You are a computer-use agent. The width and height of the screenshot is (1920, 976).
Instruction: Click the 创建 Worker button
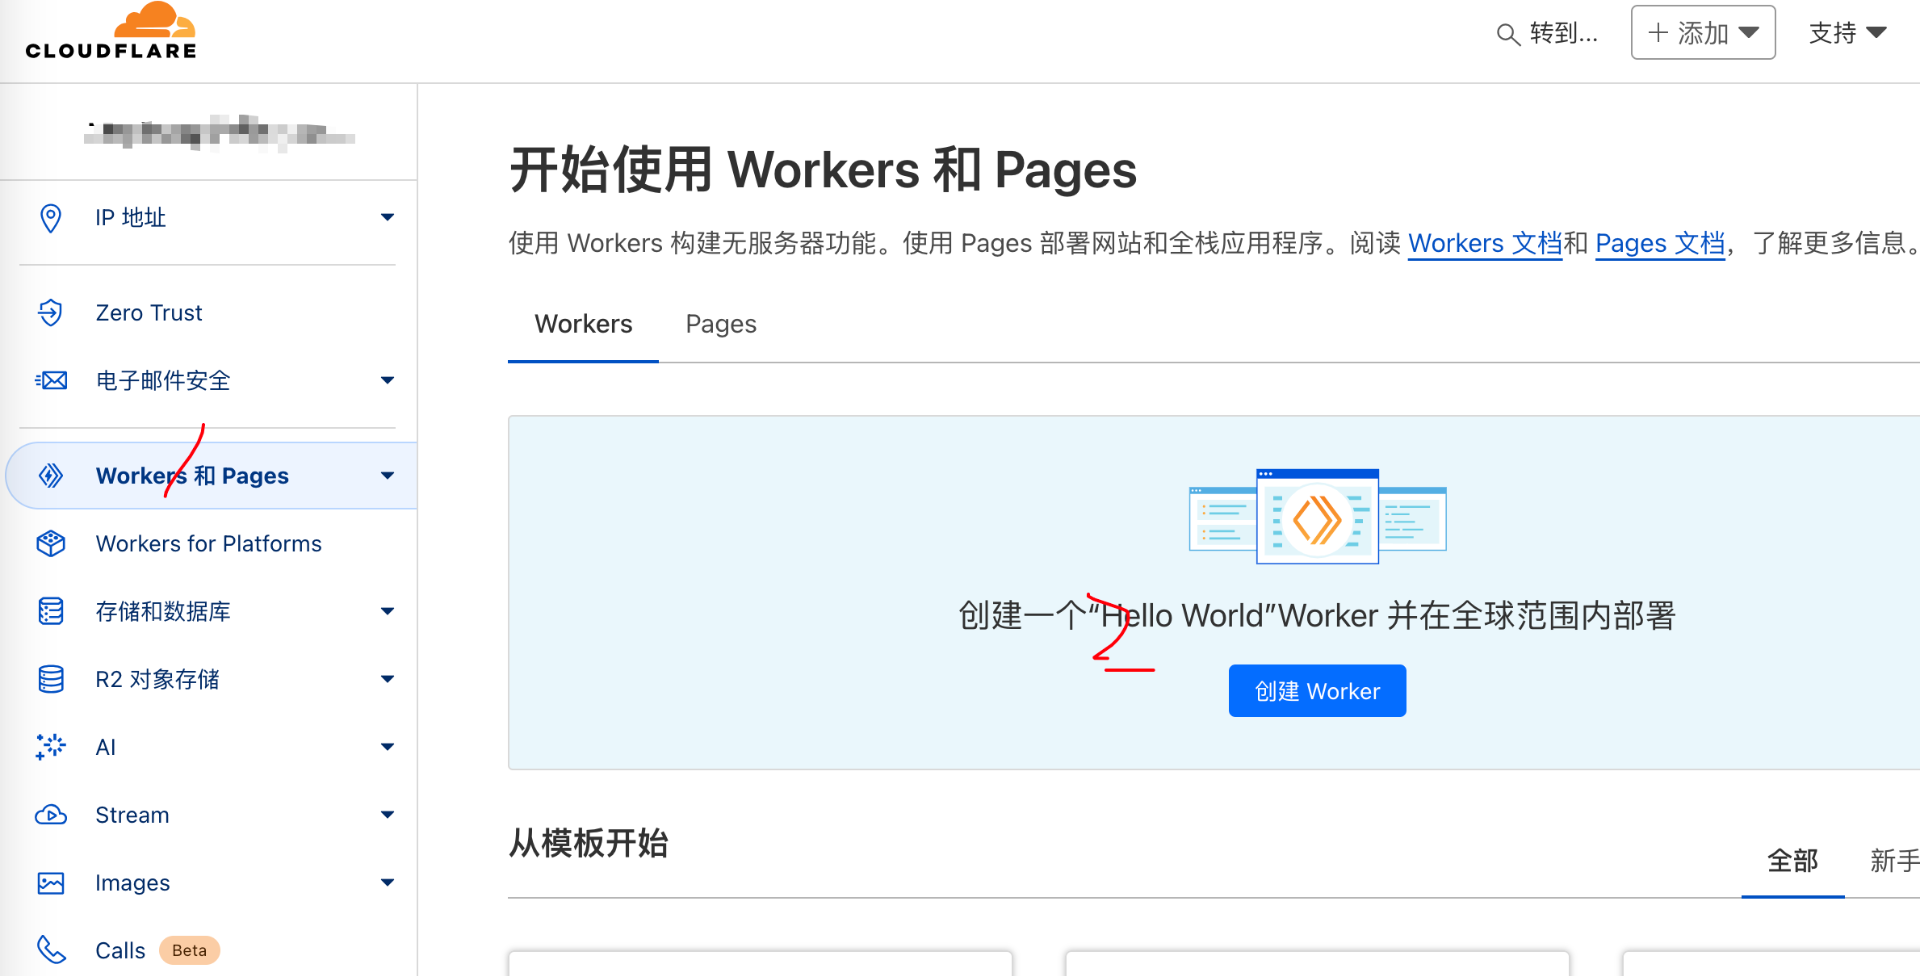tap(1316, 691)
